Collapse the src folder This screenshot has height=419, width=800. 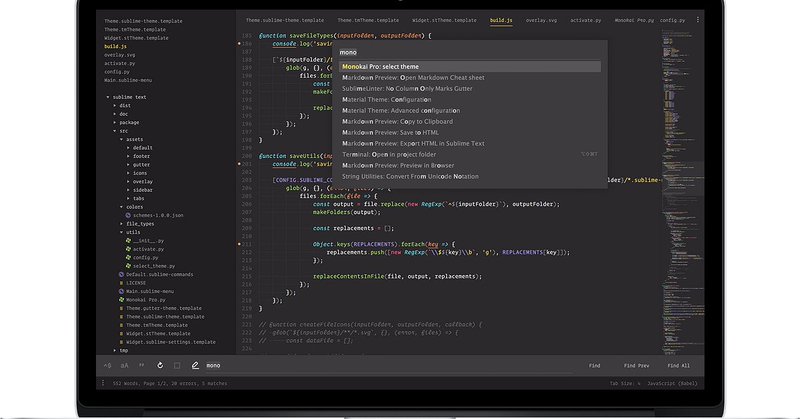[x=115, y=131]
